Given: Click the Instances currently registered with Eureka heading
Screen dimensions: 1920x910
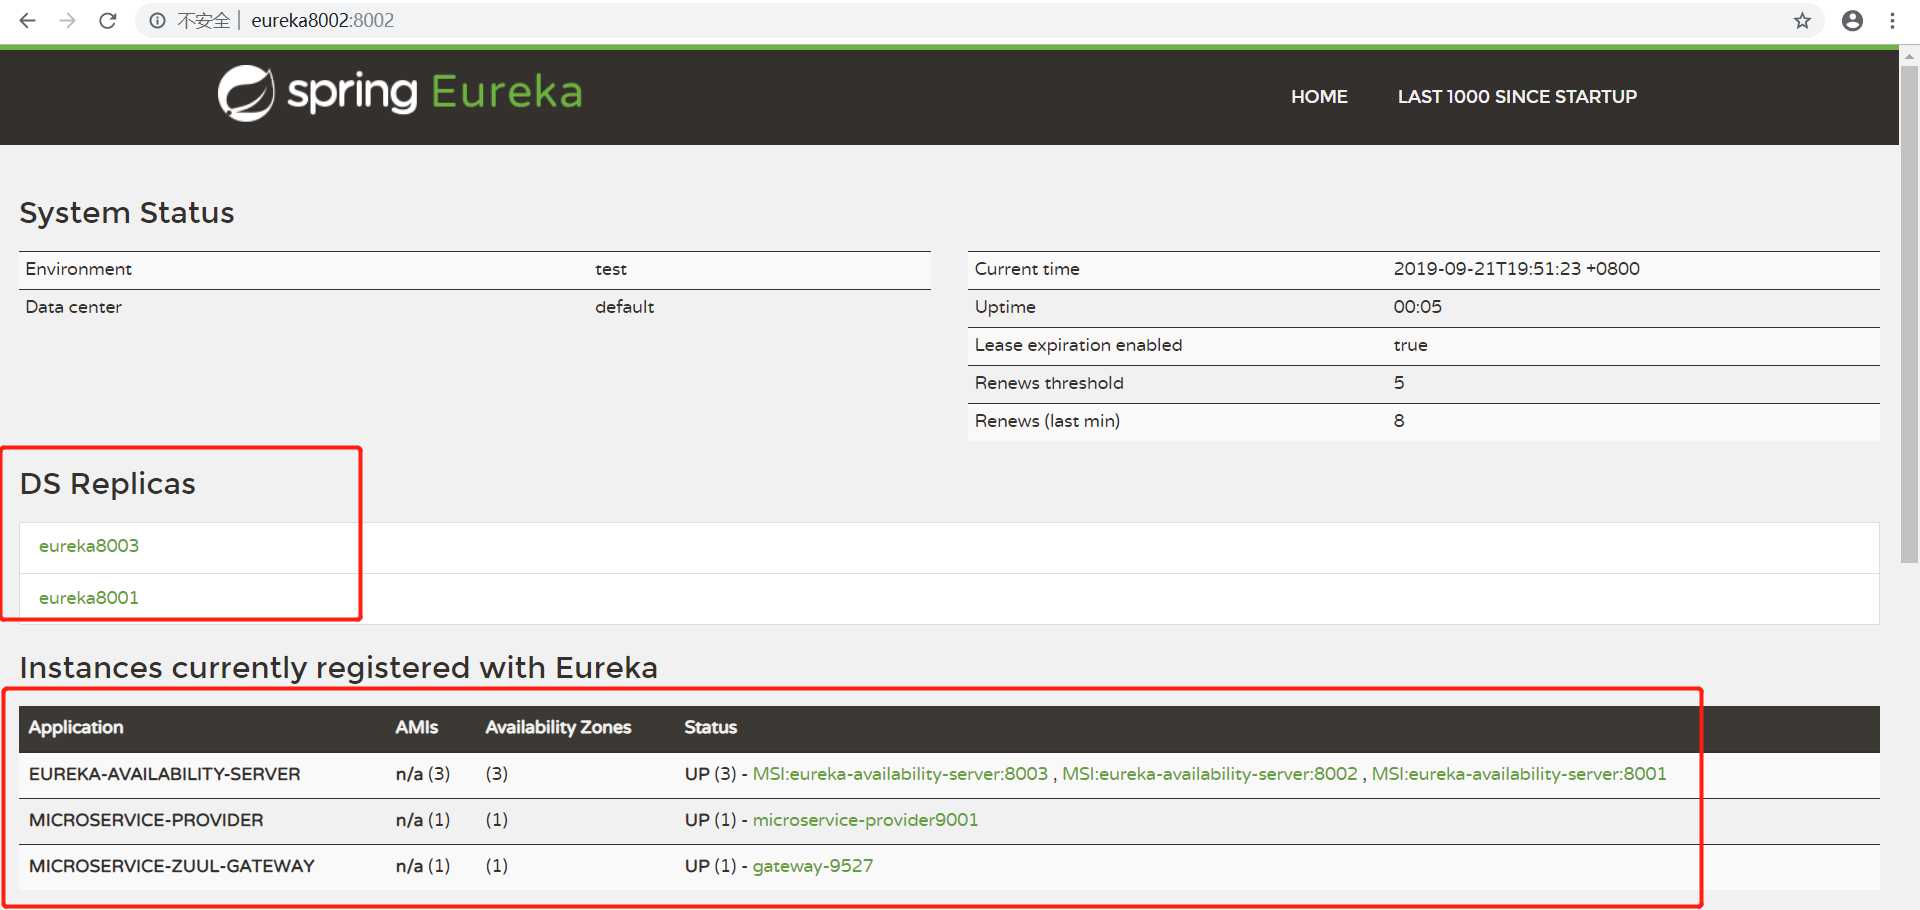Looking at the screenshot, I should [x=339, y=668].
